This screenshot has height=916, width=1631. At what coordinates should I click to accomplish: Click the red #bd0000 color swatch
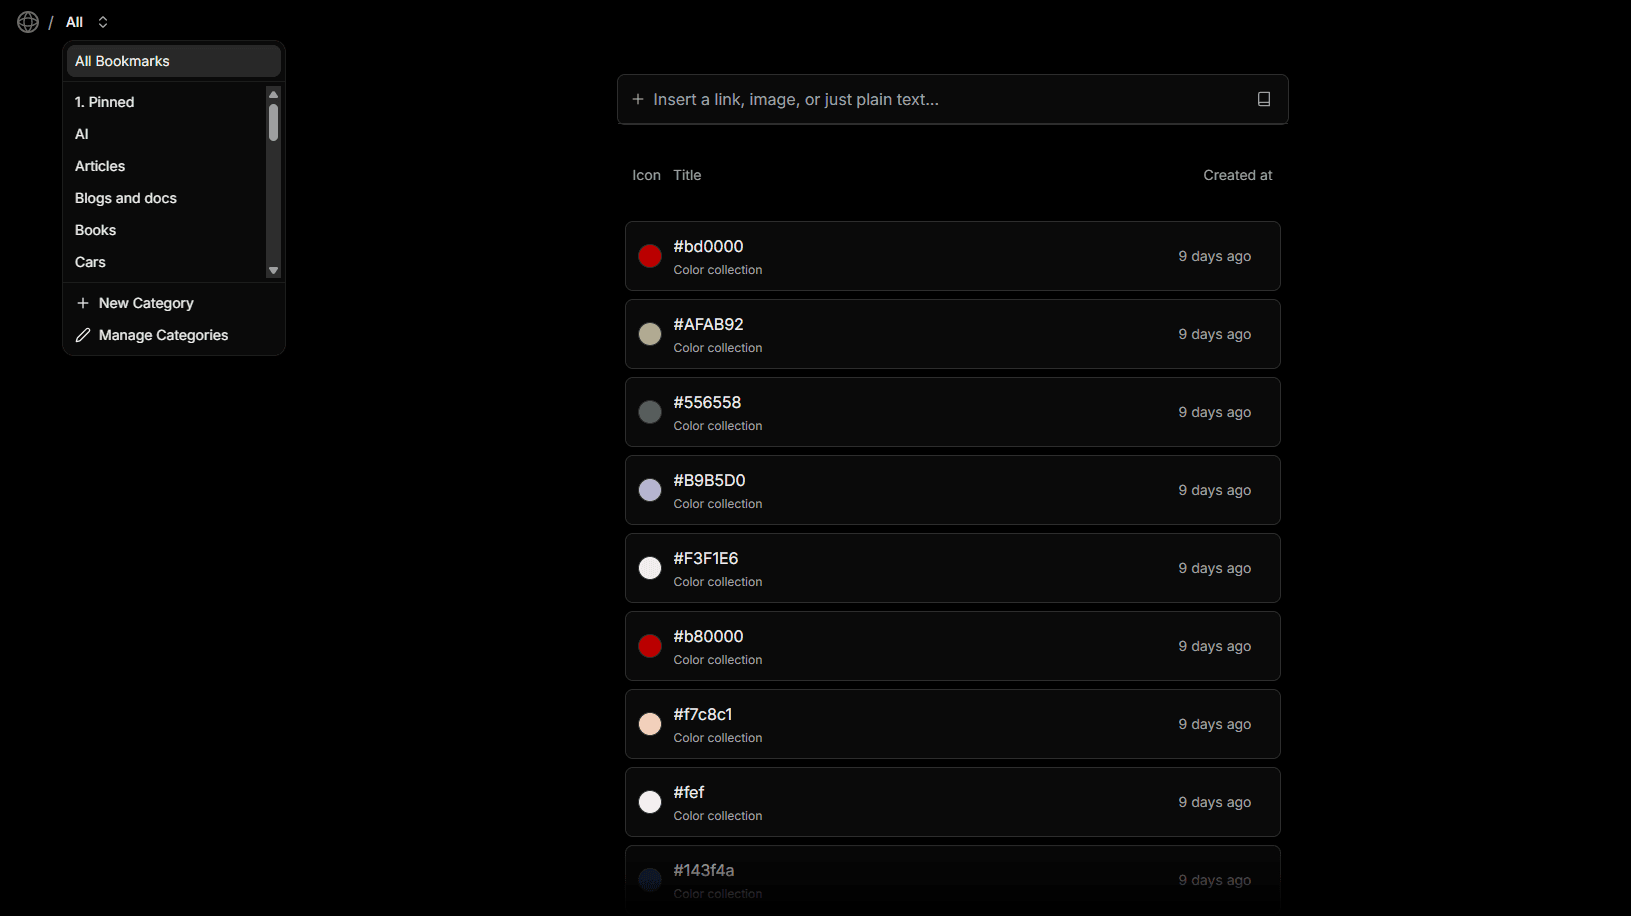tap(650, 256)
